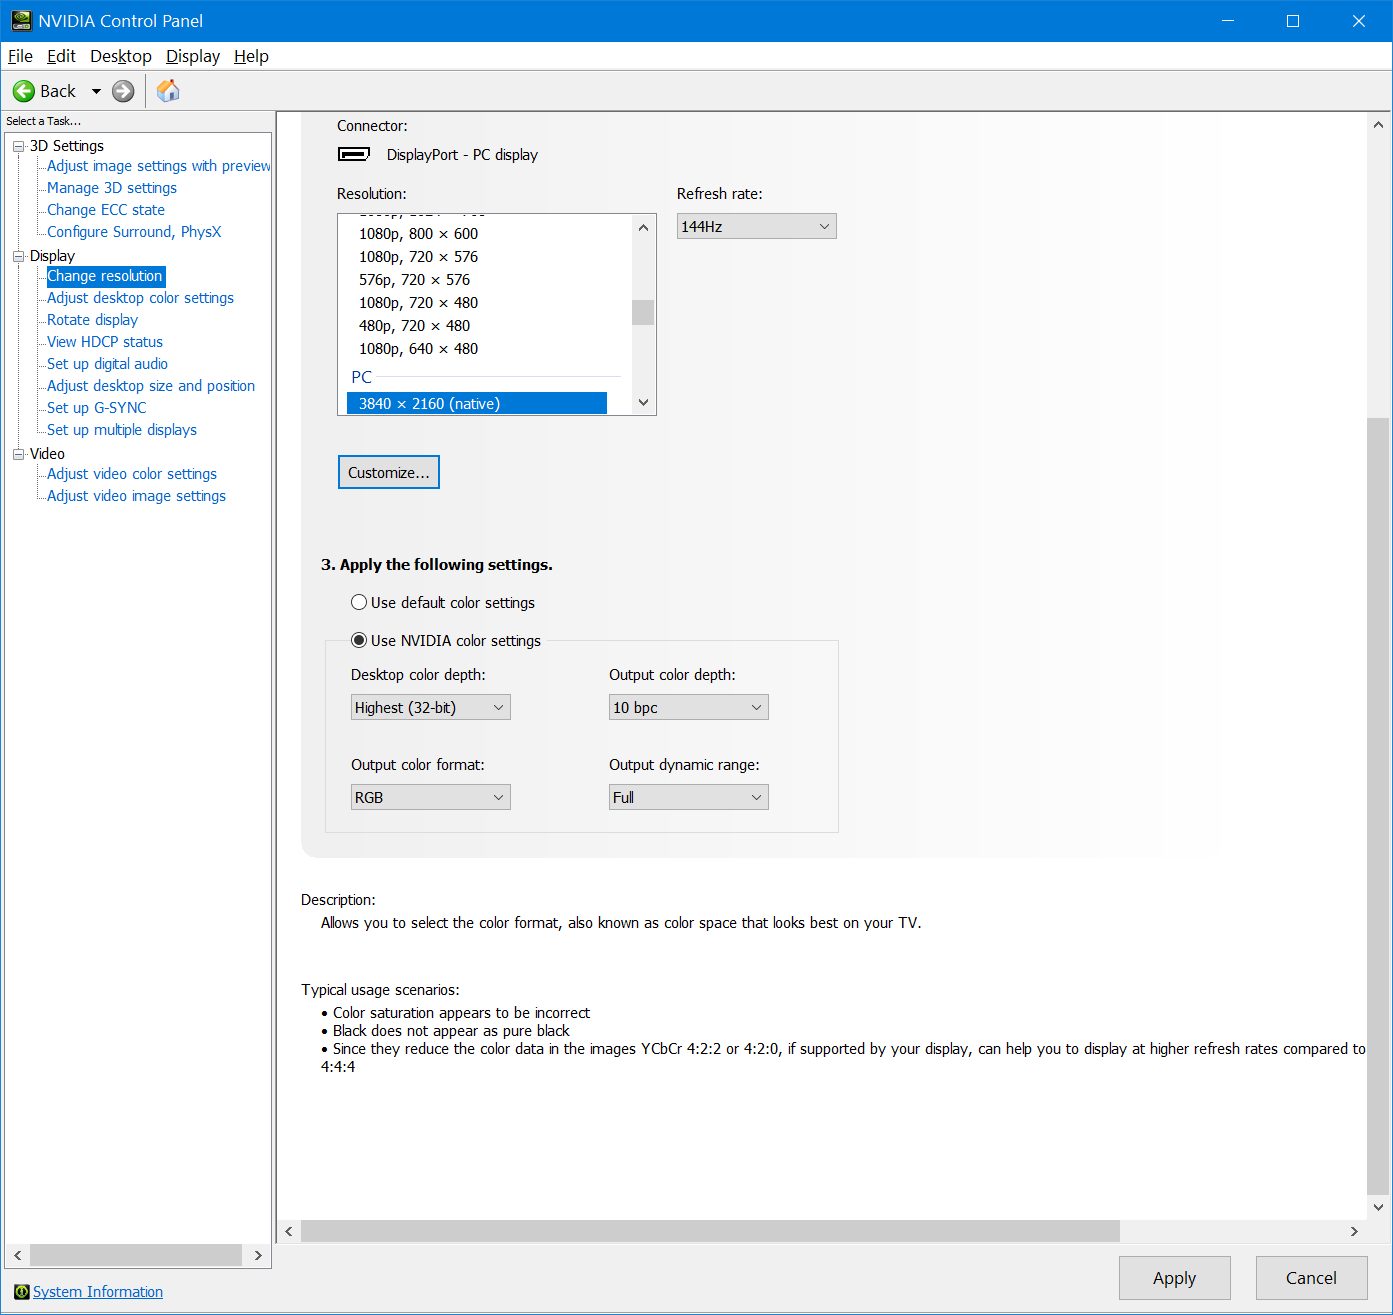Viewport: 1393px width, 1315px height.
Task: Collapse the Video tree node
Action: click(x=18, y=454)
